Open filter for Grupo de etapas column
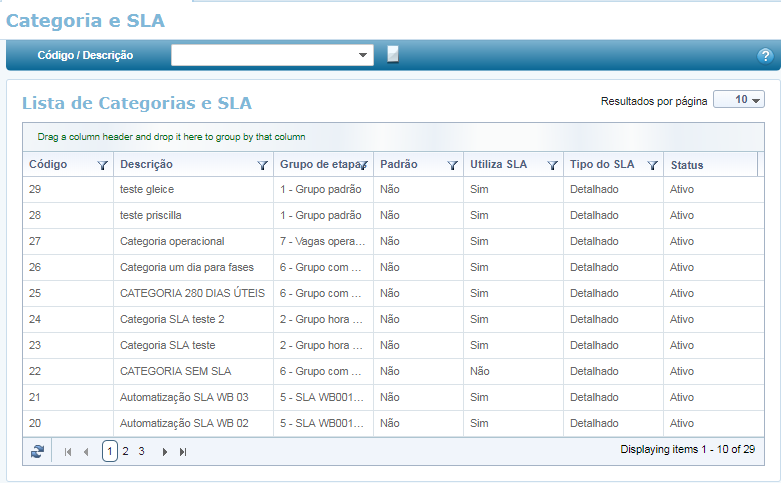 tap(363, 165)
